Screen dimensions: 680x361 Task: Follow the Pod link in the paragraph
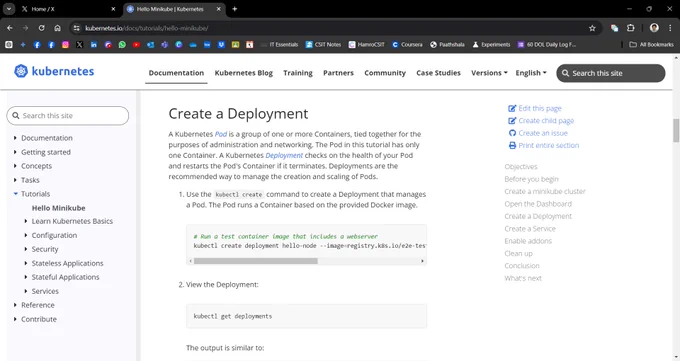[221, 134]
